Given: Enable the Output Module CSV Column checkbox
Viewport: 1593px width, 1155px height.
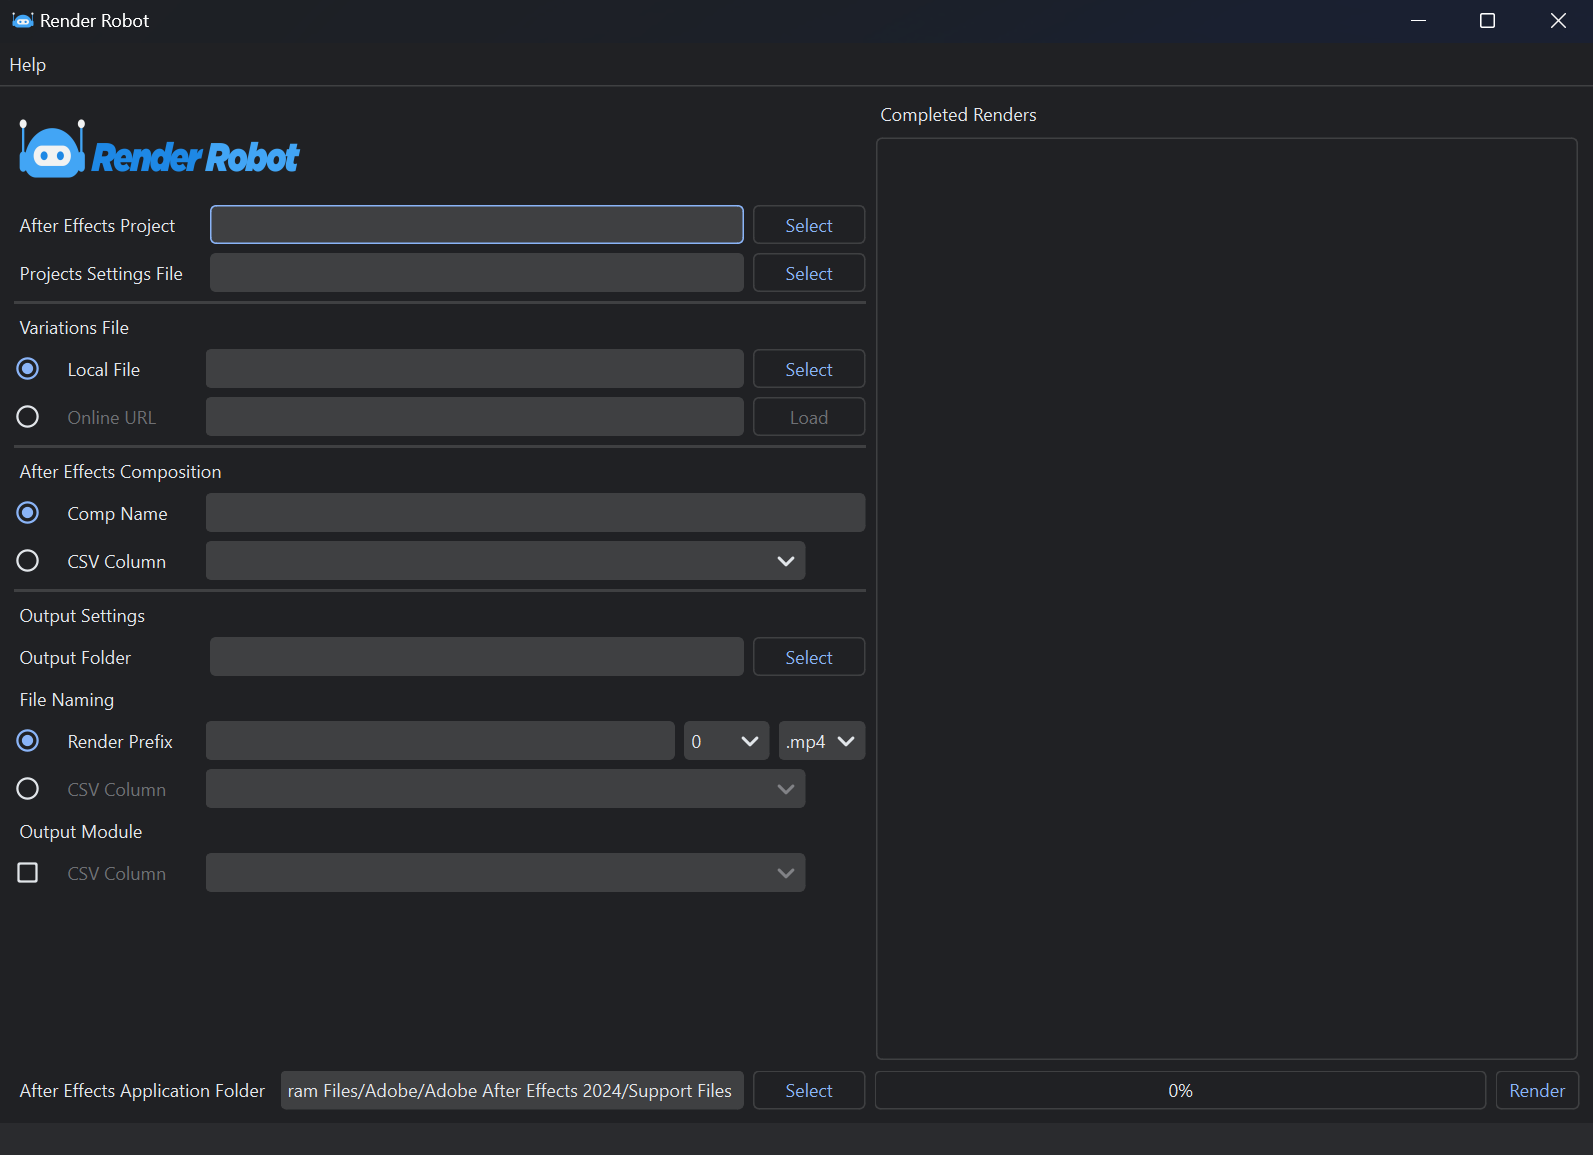Looking at the screenshot, I should pos(28,873).
